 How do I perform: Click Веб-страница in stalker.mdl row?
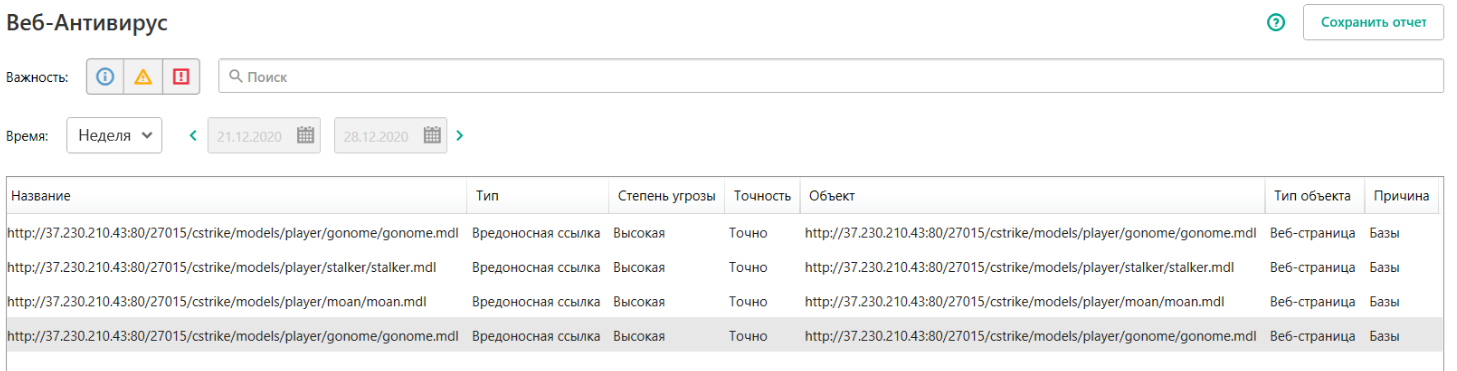click(x=1313, y=267)
